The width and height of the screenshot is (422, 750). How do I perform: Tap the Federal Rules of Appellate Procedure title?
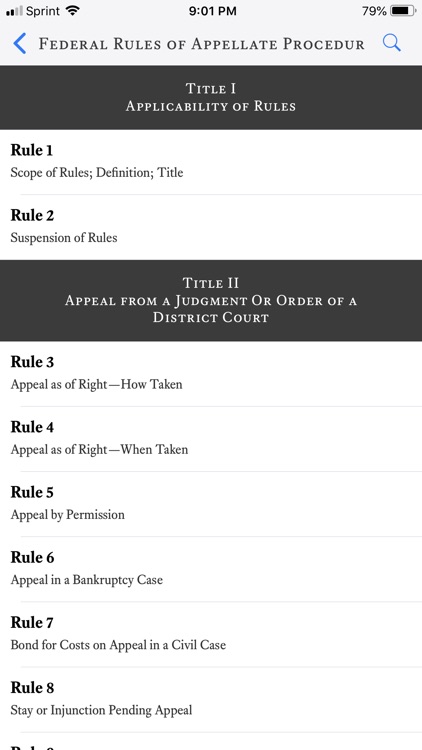pyautogui.click(x=201, y=44)
